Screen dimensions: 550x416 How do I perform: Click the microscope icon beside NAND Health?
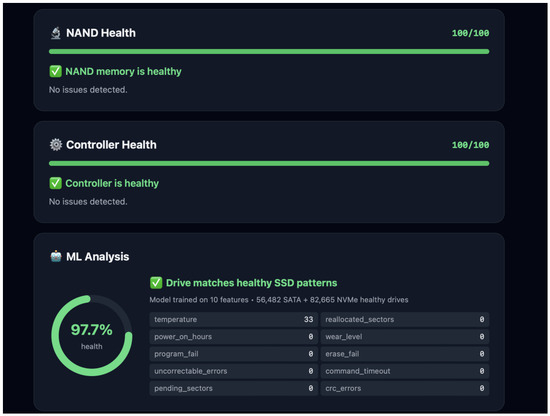click(56, 33)
